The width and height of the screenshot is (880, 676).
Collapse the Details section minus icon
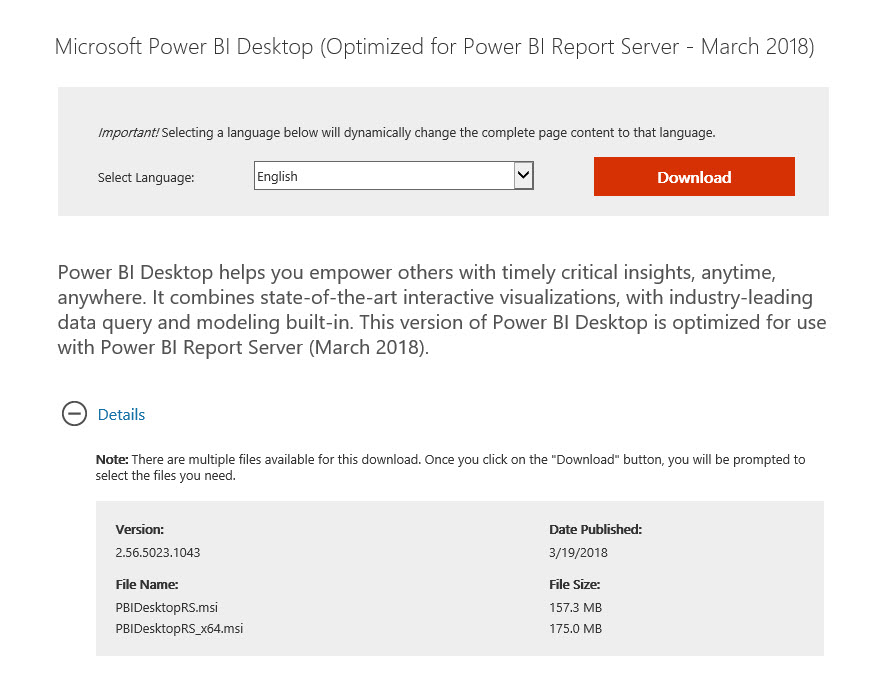pyautogui.click(x=74, y=414)
